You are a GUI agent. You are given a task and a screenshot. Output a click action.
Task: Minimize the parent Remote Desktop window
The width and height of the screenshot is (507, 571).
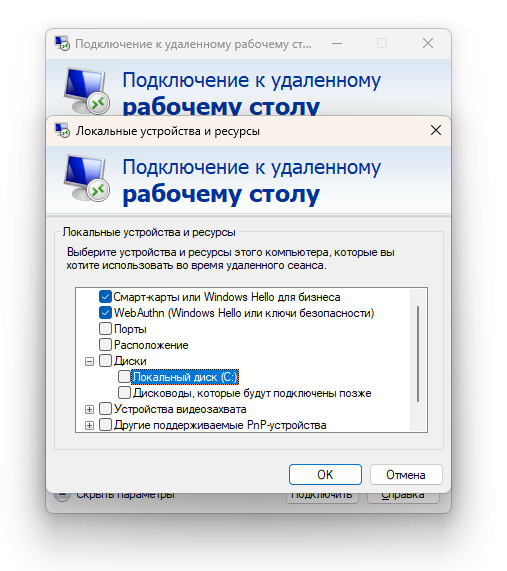[337, 43]
